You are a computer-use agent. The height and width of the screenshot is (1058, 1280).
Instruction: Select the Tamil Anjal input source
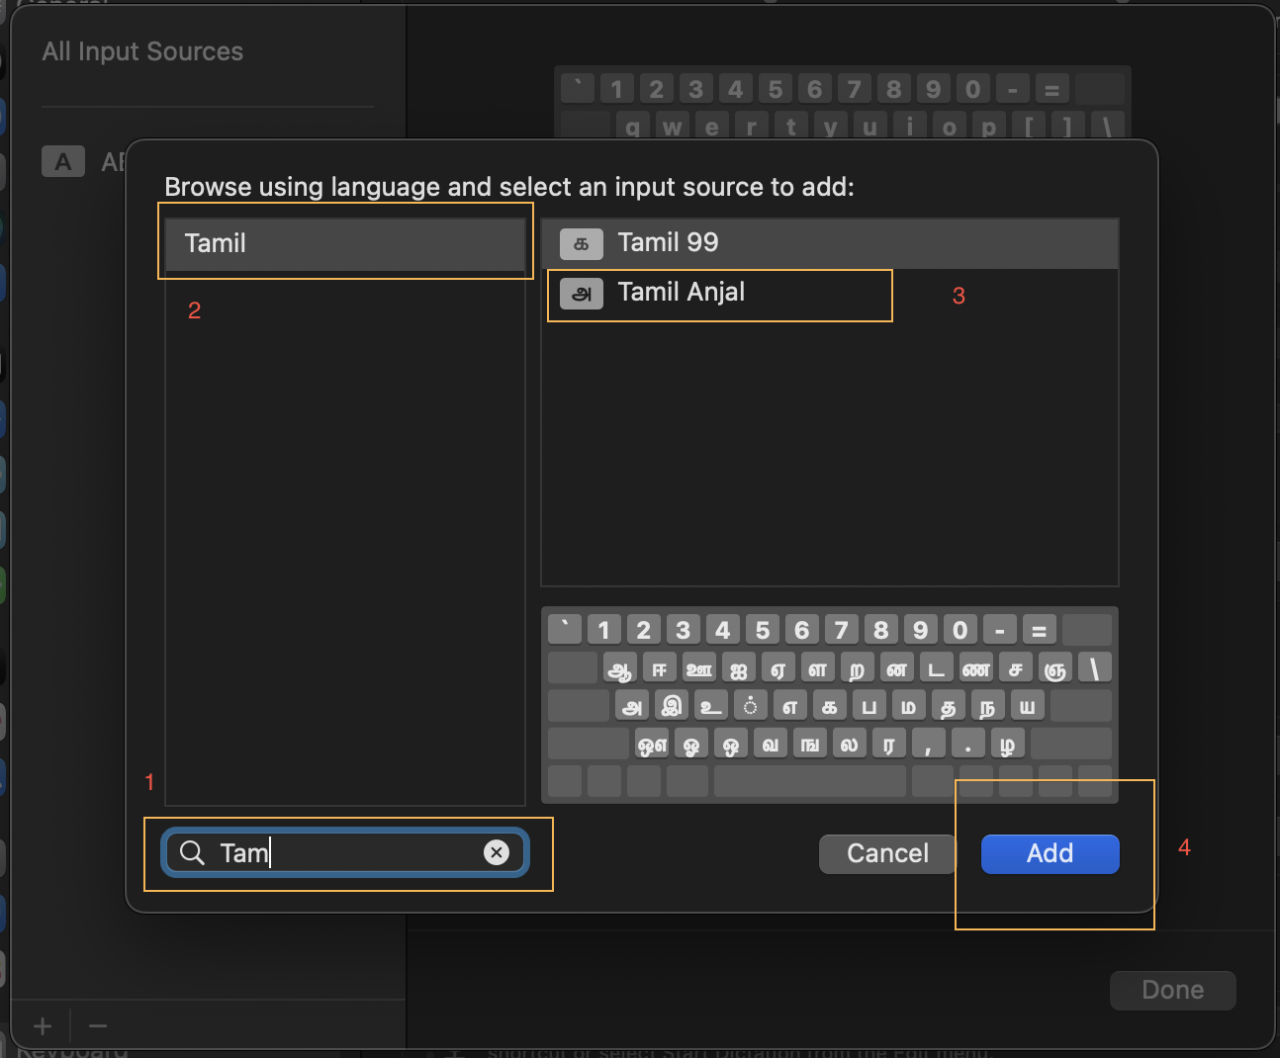click(720, 293)
